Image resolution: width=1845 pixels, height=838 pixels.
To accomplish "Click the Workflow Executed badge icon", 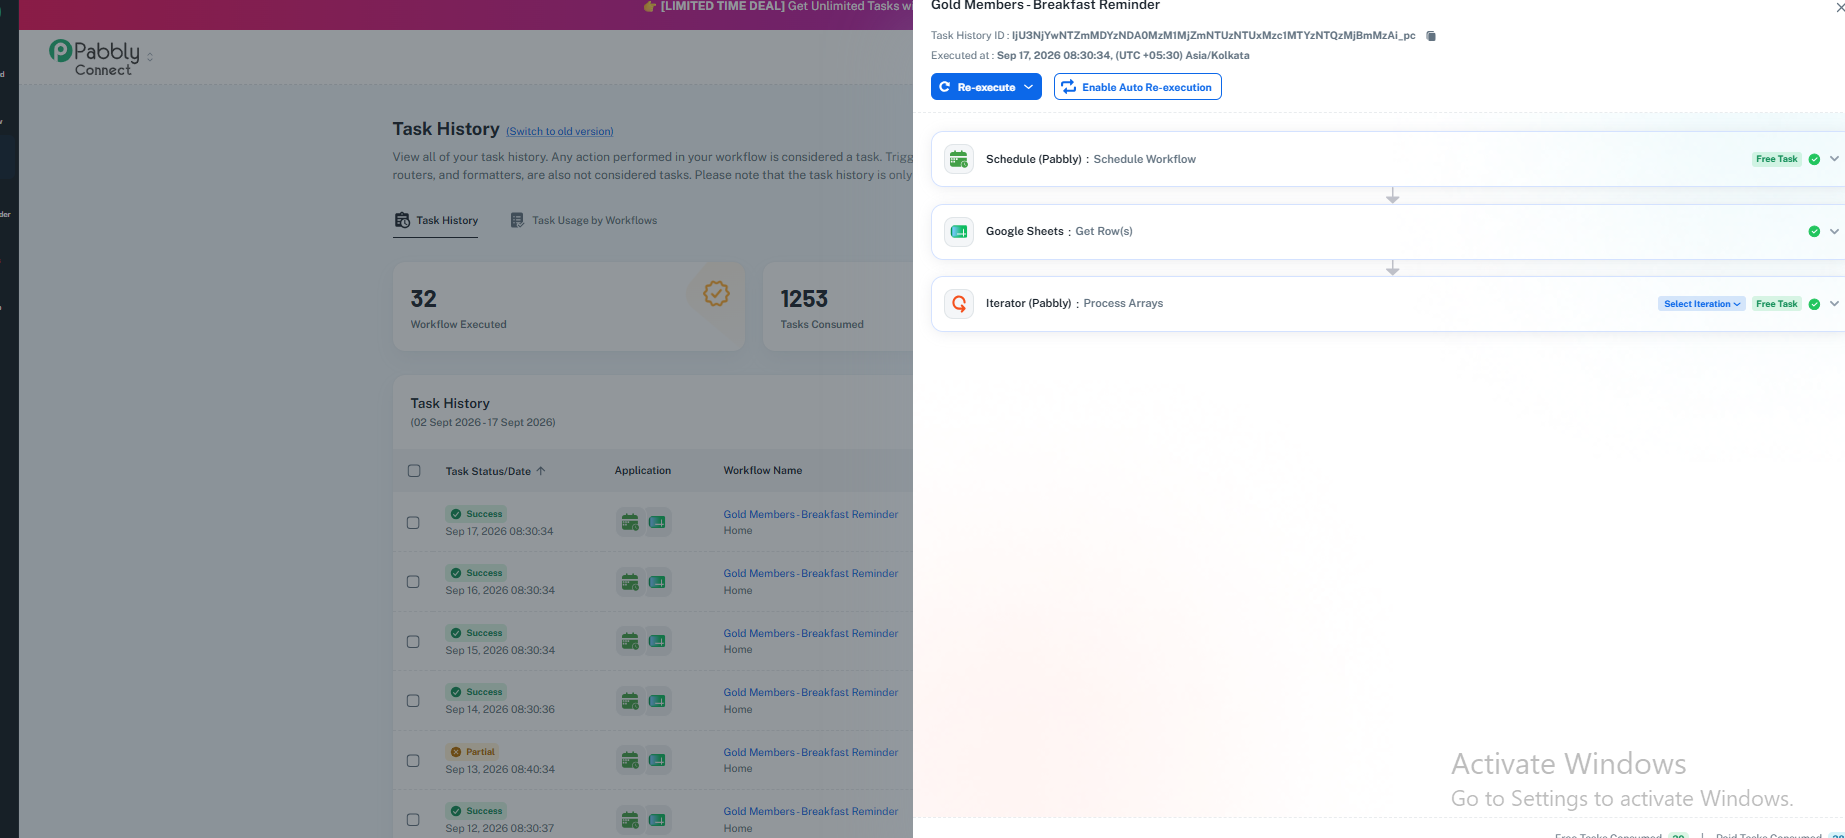I will (x=716, y=293).
